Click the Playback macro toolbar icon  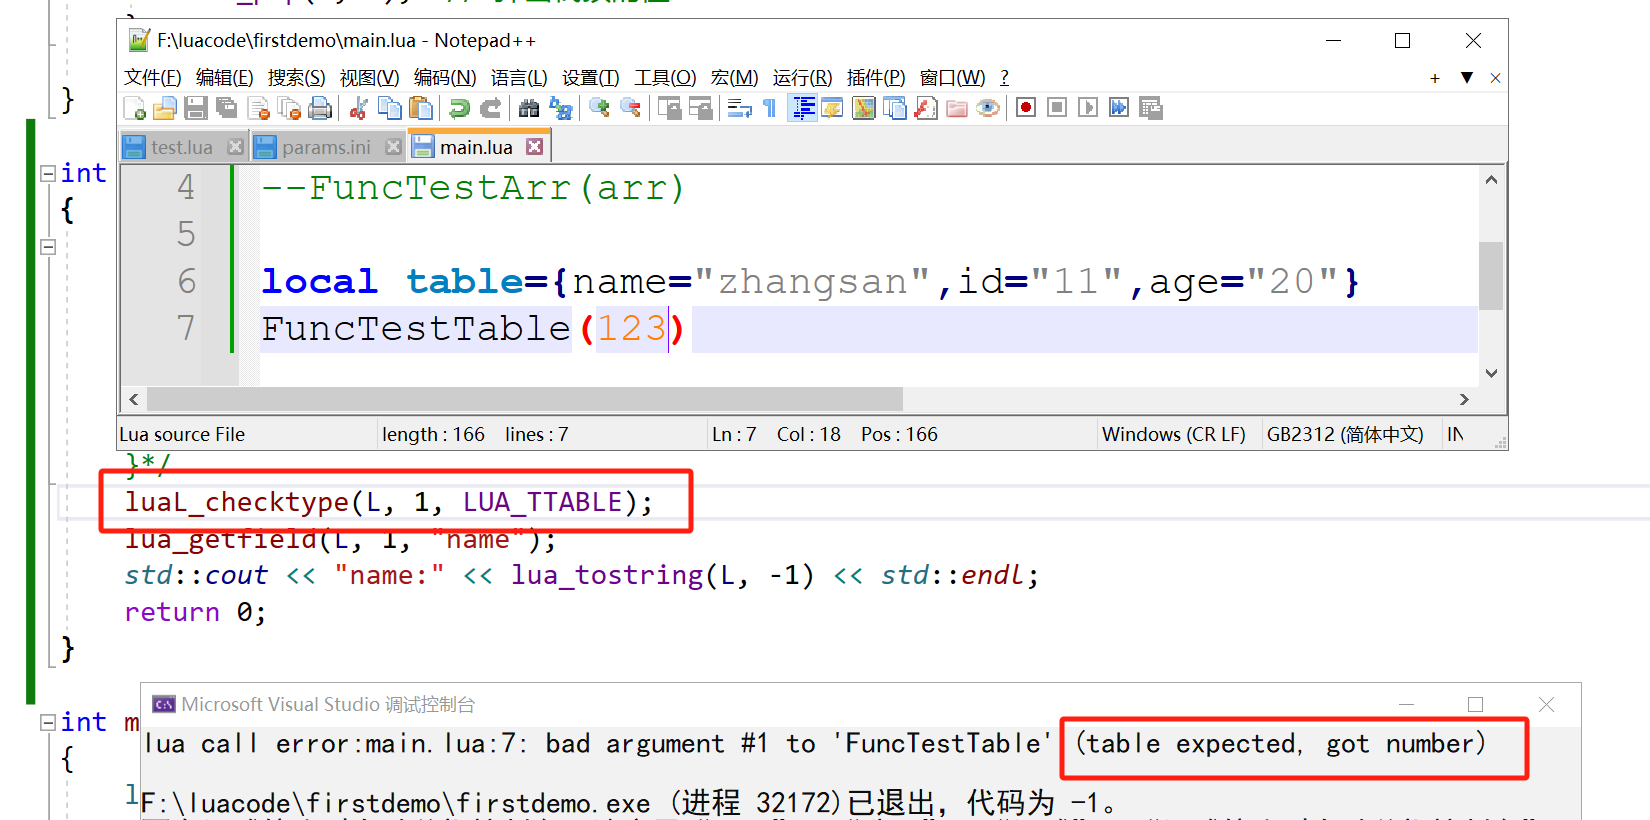[1088, 108]
